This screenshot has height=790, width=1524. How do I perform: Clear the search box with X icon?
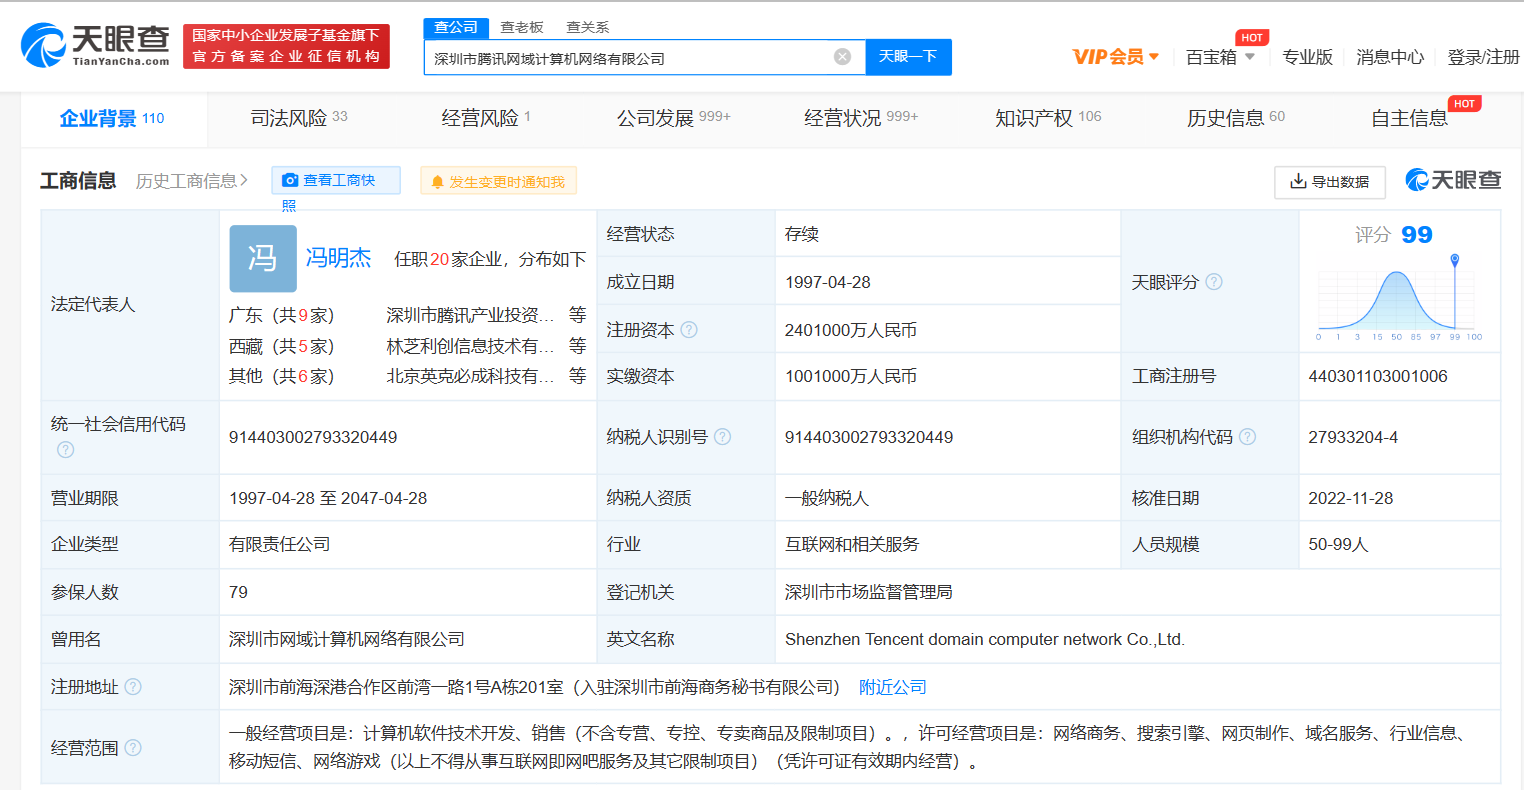pyautogui.click(x=842, y=57)
